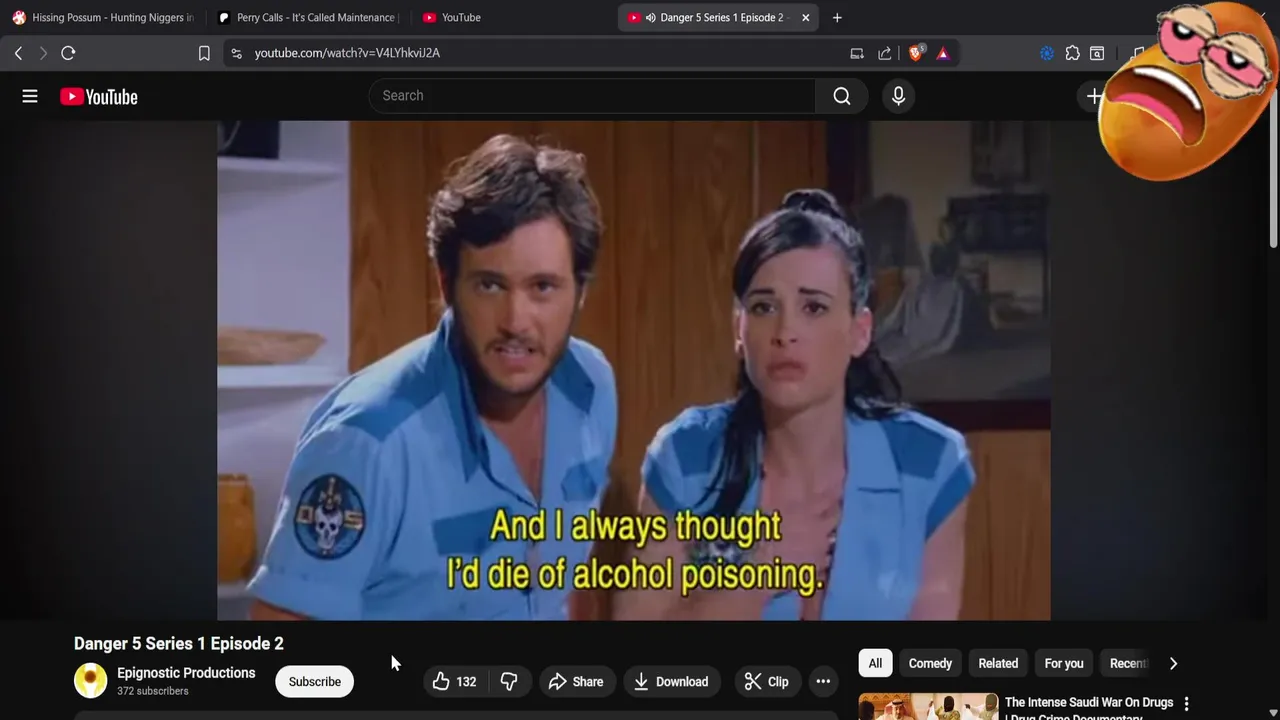Go forward with browser forward arrow

(x=43, y=53)
